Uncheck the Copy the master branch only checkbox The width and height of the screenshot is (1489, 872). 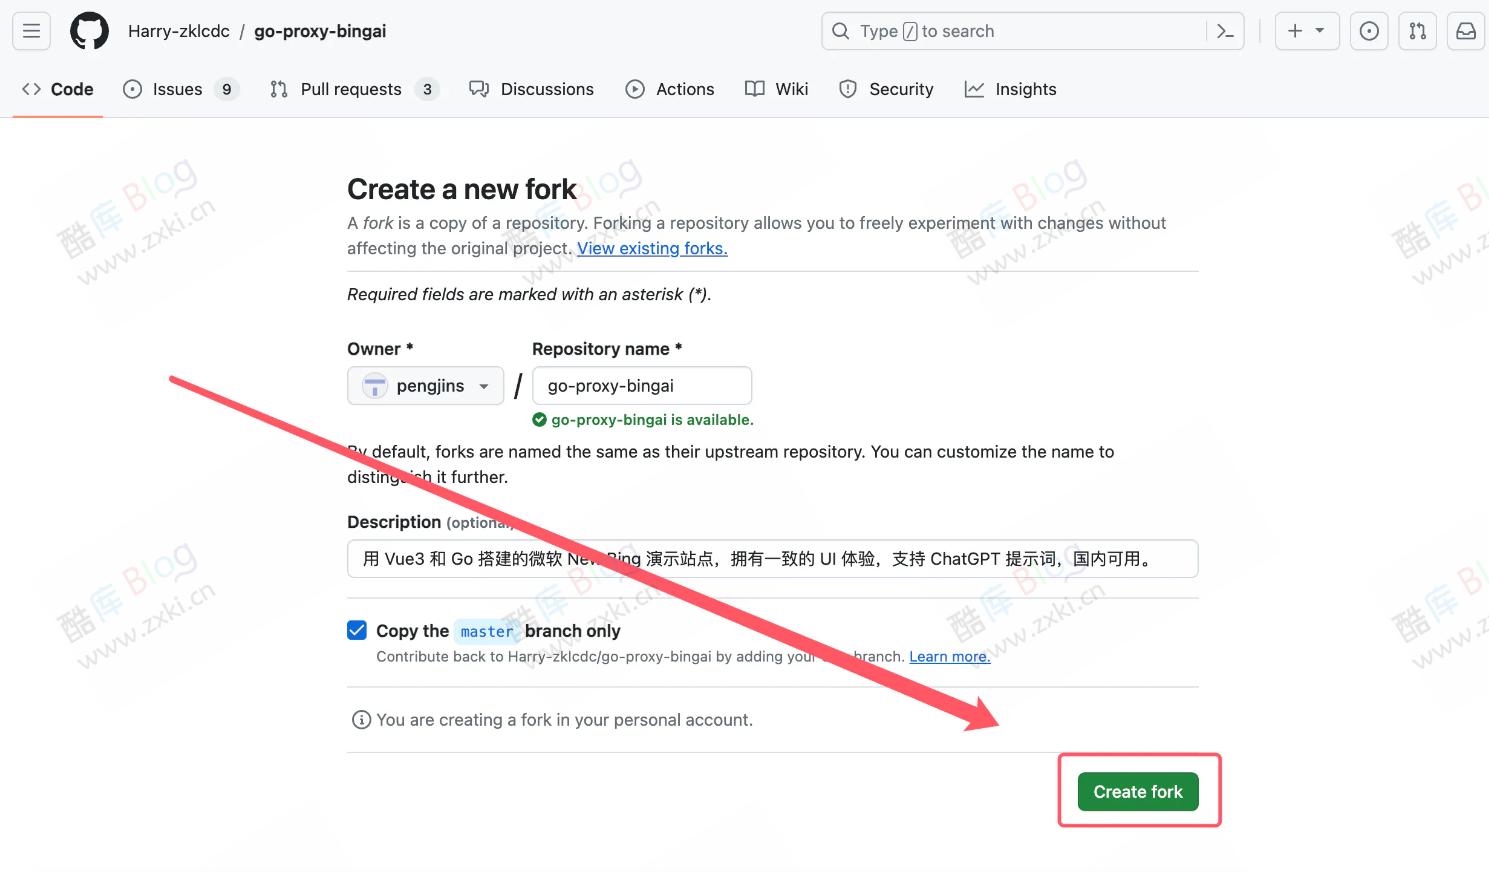(357, 630)
